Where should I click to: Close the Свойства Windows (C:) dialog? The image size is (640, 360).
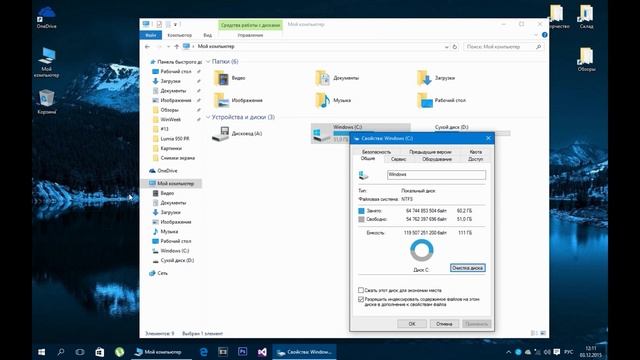488,138
